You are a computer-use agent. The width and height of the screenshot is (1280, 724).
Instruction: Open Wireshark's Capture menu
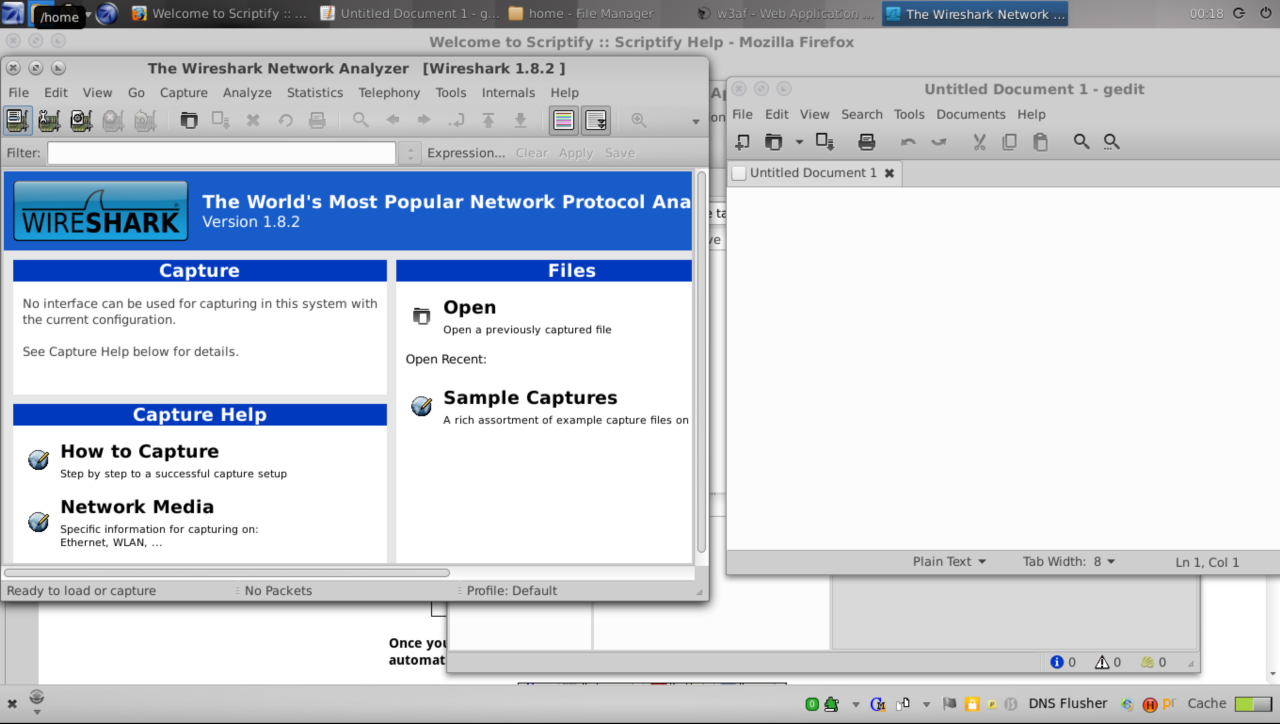coord(184,92)
